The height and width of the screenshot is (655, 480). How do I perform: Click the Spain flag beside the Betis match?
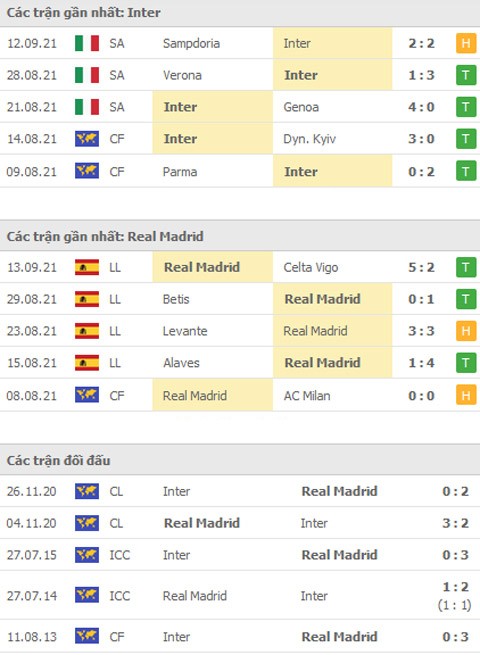click(87, 299)
